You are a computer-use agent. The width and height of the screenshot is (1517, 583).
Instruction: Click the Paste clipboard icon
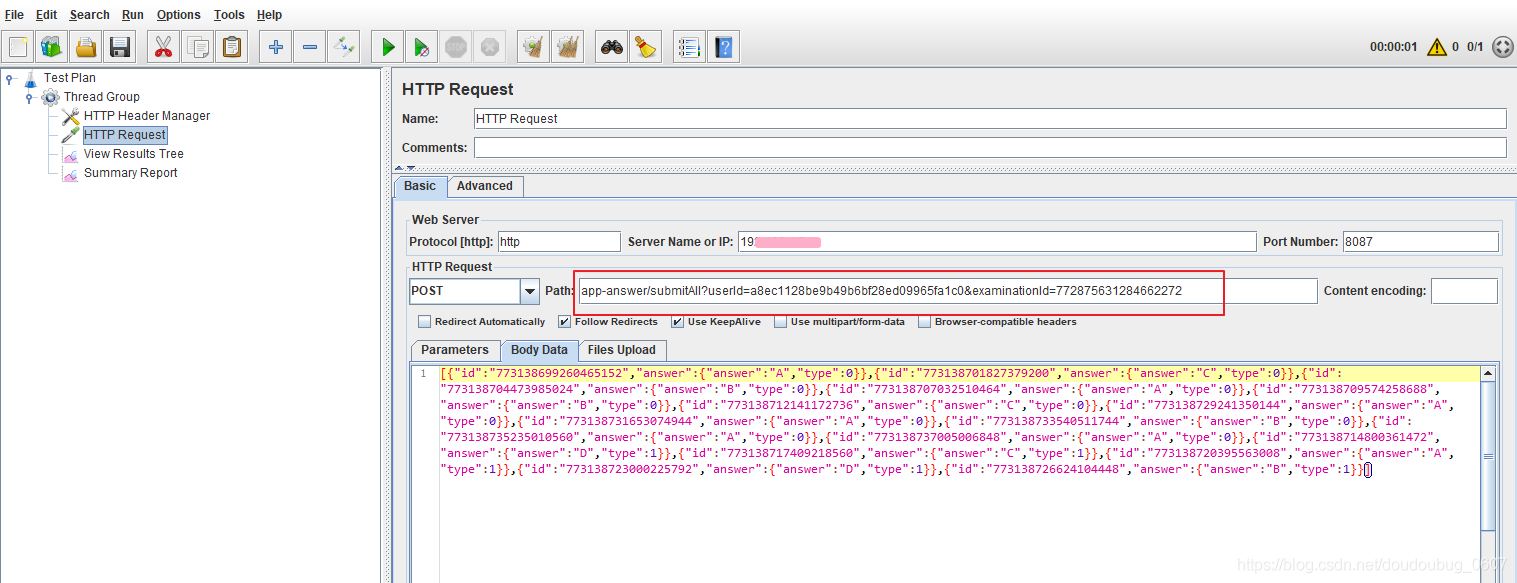232,47
